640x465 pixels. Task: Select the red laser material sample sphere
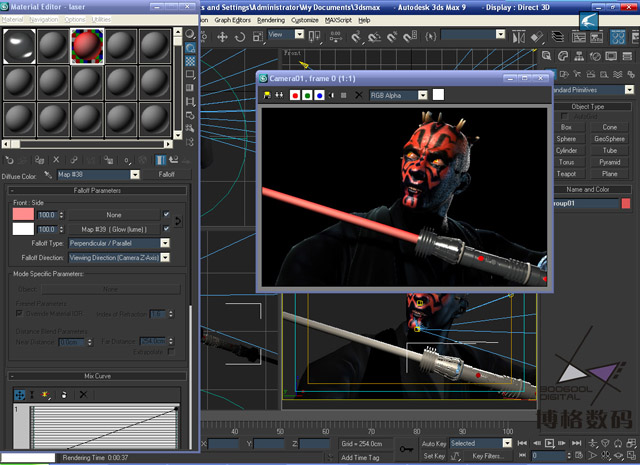pos(86,46)
